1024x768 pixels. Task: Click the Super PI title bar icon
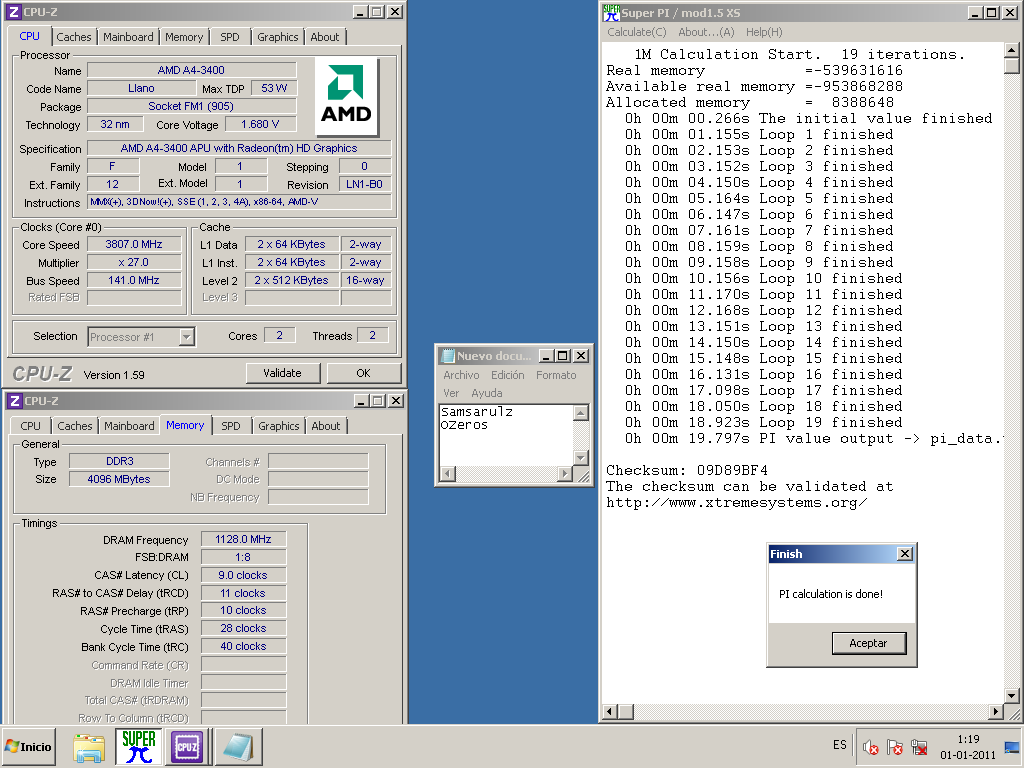point(611,12)
